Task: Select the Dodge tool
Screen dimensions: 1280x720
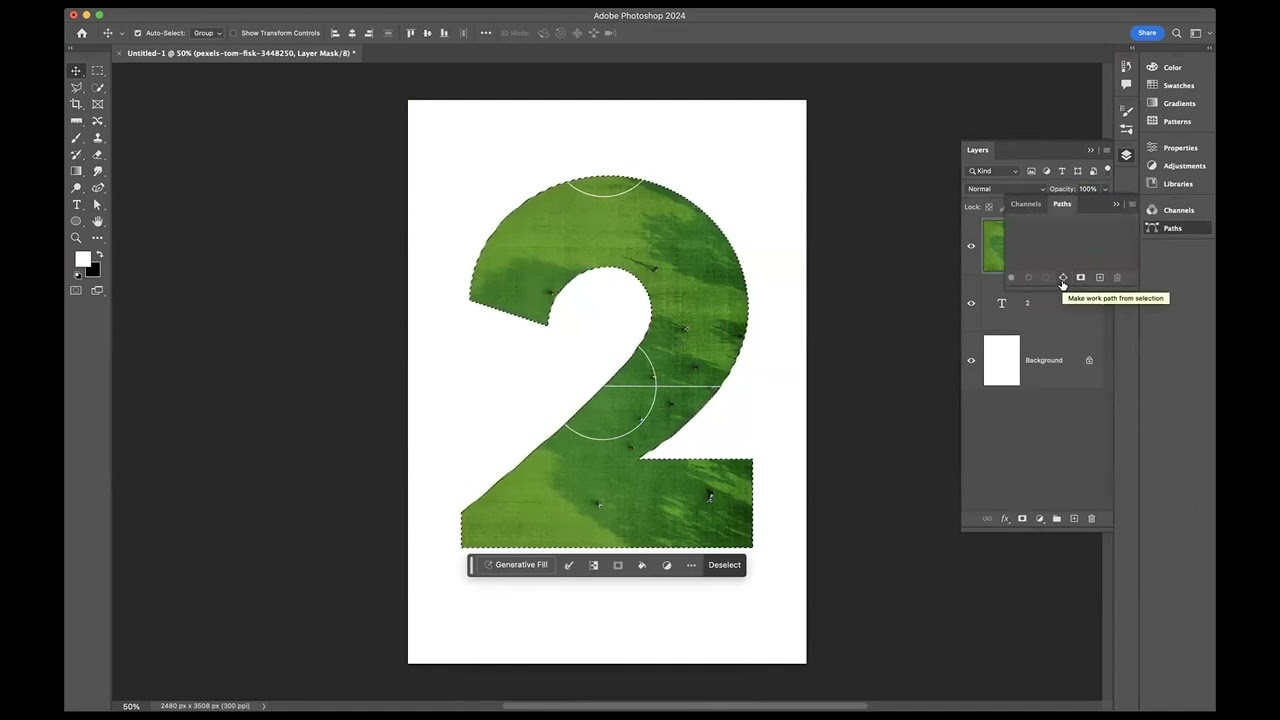Action: click(x=76, y=188)
